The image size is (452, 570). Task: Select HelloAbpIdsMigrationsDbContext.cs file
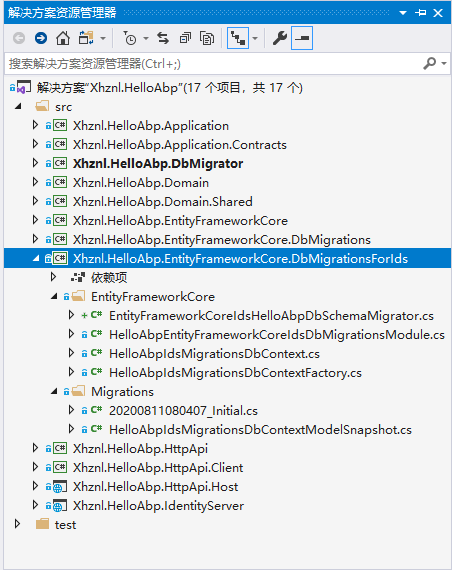point(214,353)
